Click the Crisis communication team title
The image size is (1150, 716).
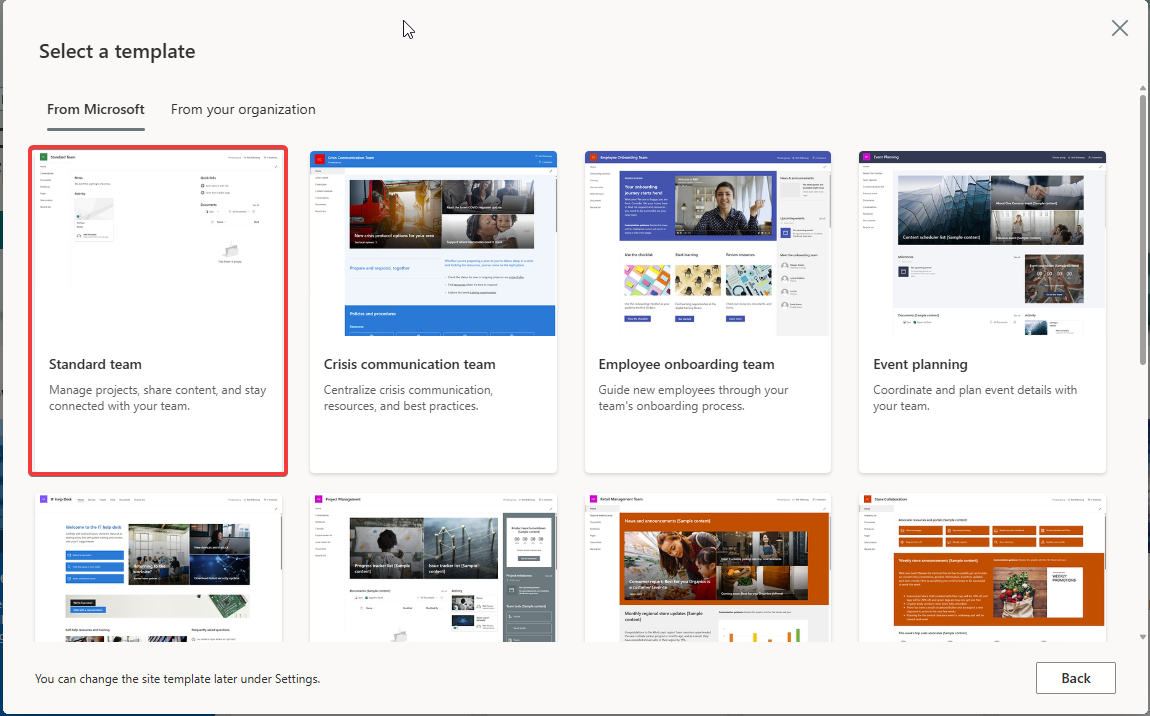409,365
